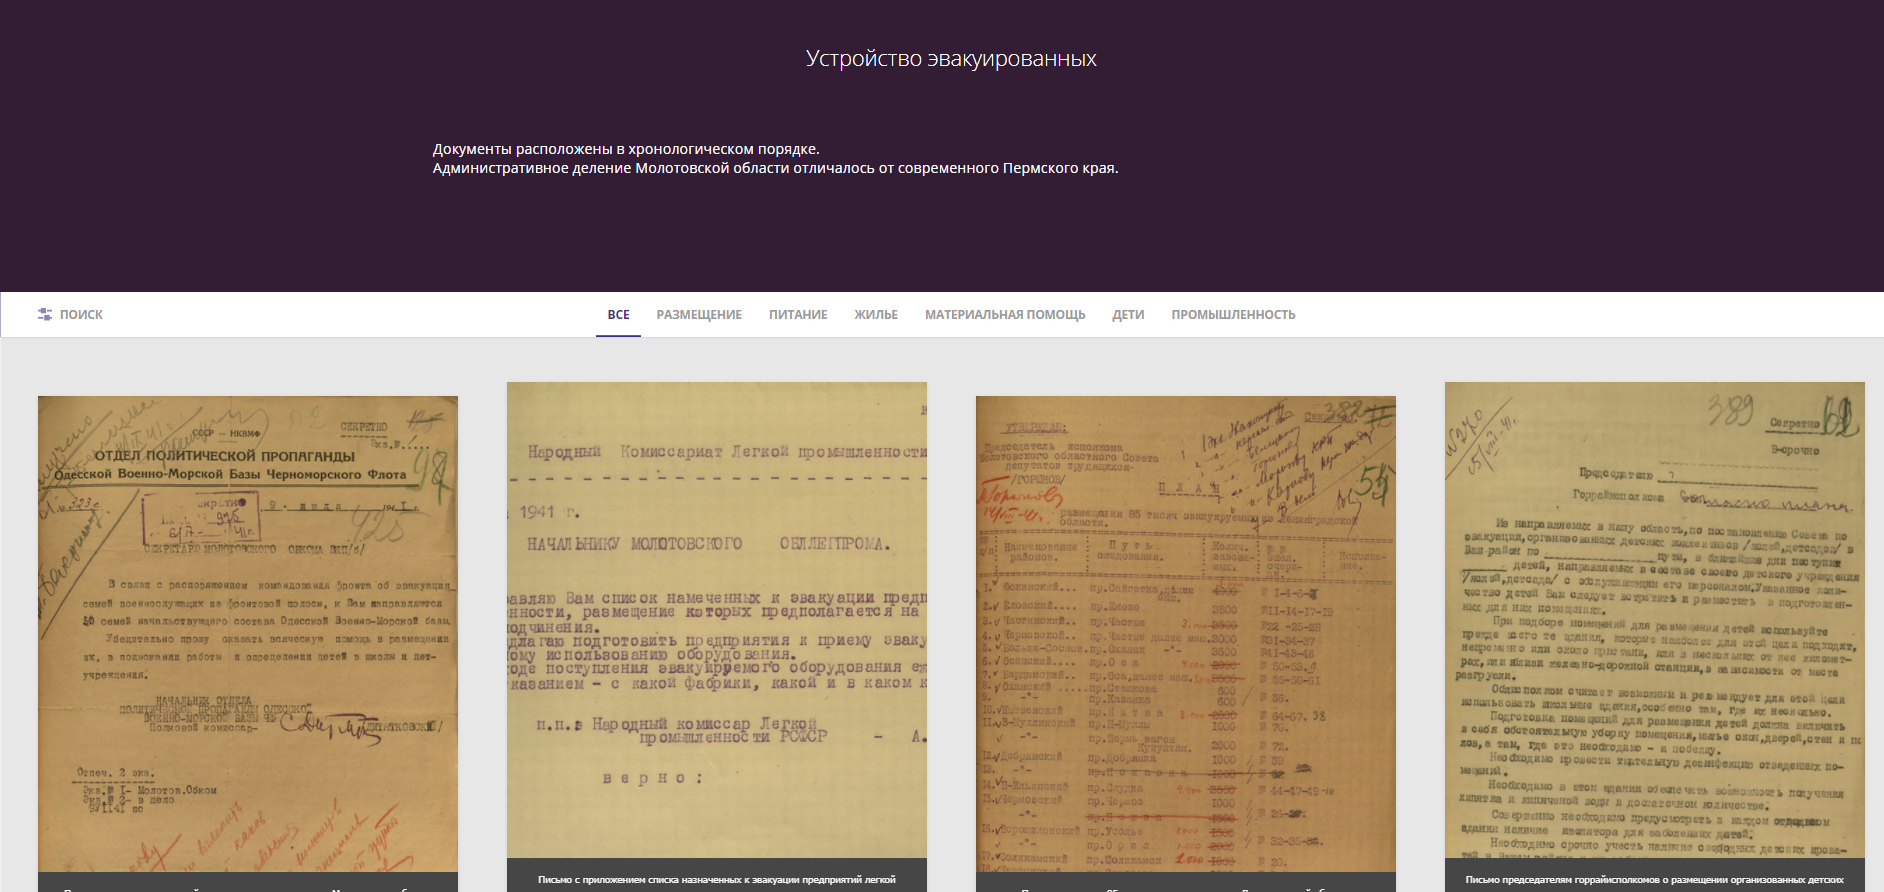The width and height of the screenshot is (1884, 892).
Task: Filter documents by ПИТАНИЕ
Action: (x=798, y=314)
